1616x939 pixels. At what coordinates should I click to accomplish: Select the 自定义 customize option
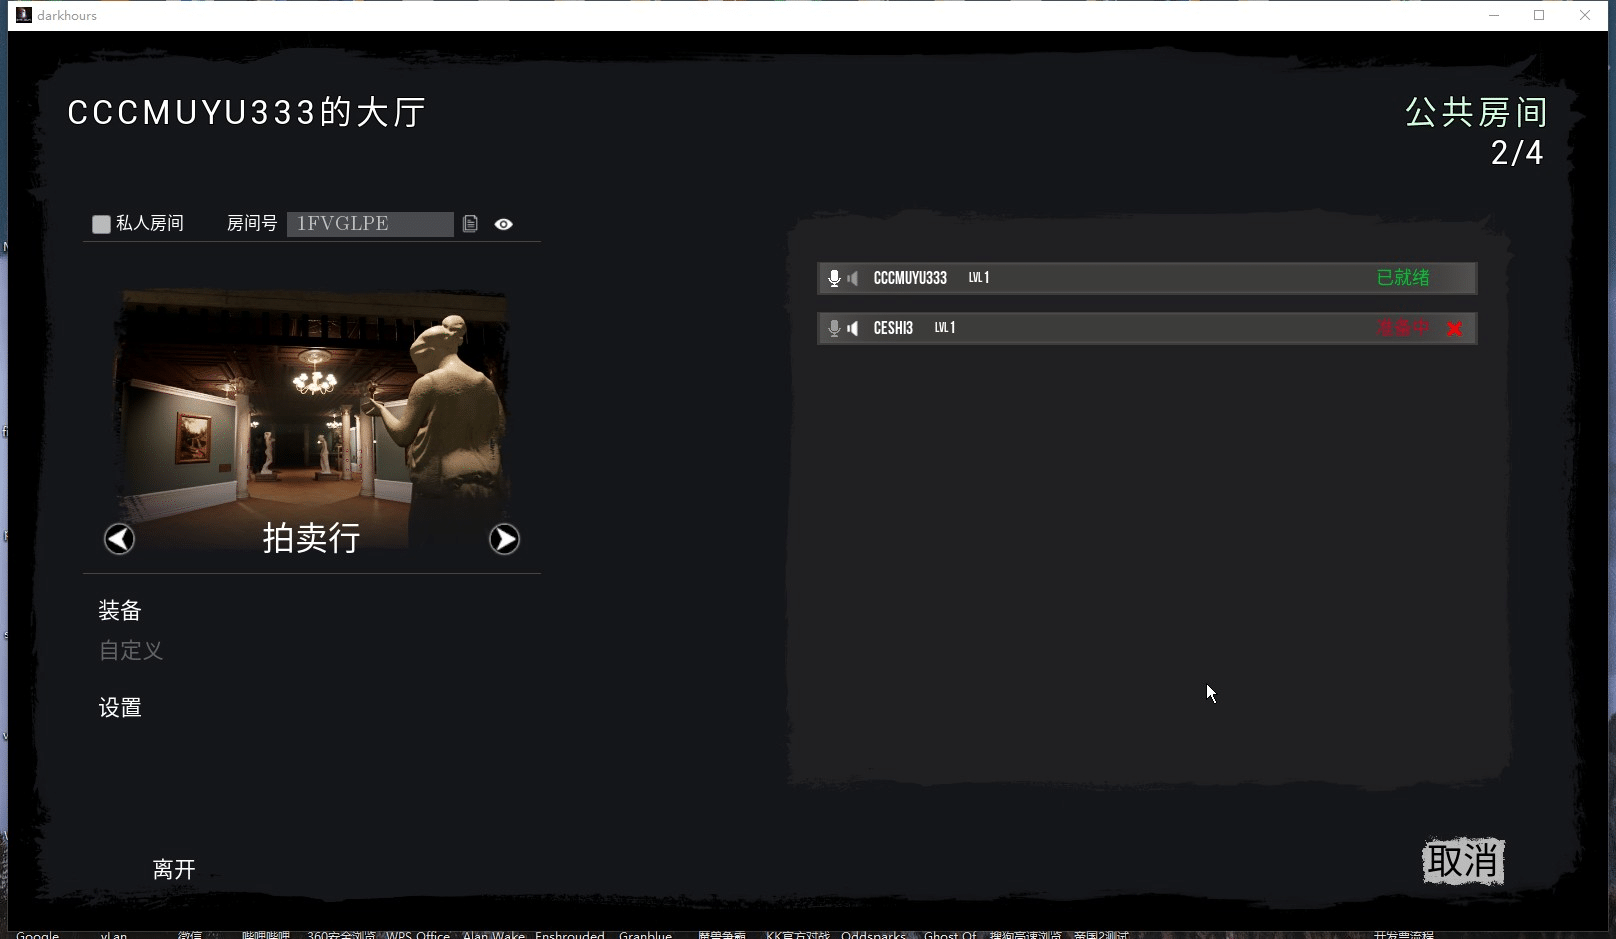tap(131, 650)
